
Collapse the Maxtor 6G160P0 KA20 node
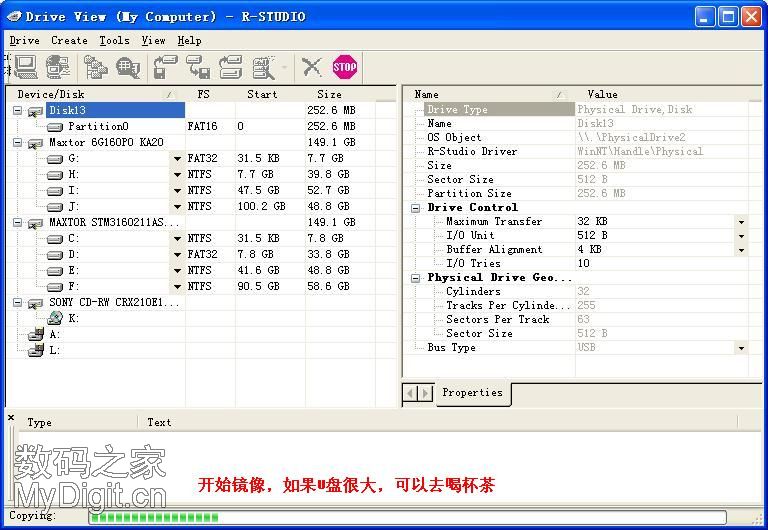[18, 143]
